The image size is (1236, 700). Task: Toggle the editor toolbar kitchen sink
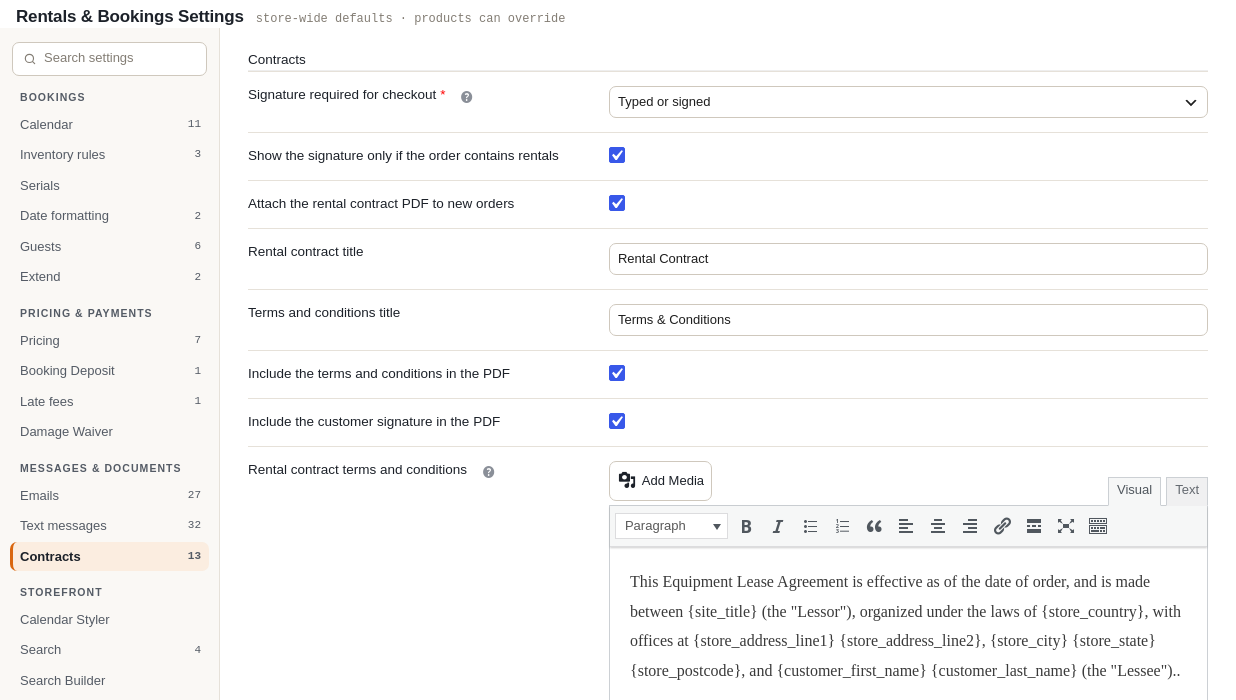click(x=1098, y=526)
